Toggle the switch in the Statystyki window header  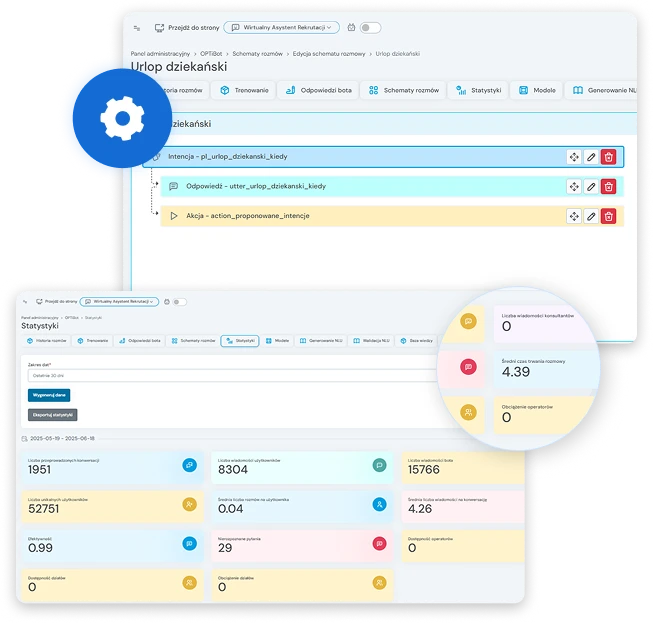pos(180,301)
